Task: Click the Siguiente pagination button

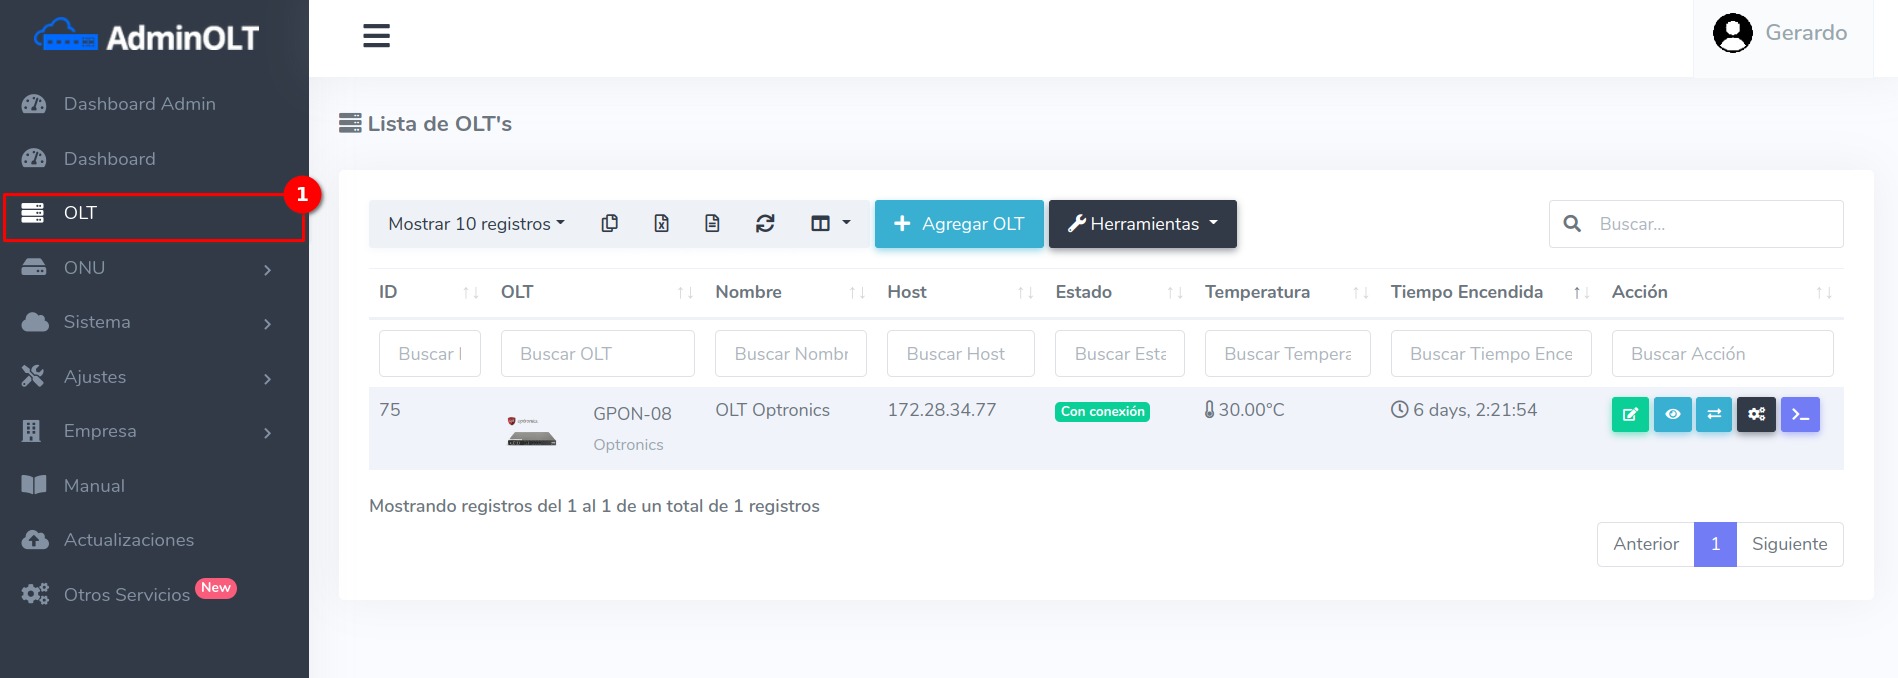Action: coord(1788,544)
